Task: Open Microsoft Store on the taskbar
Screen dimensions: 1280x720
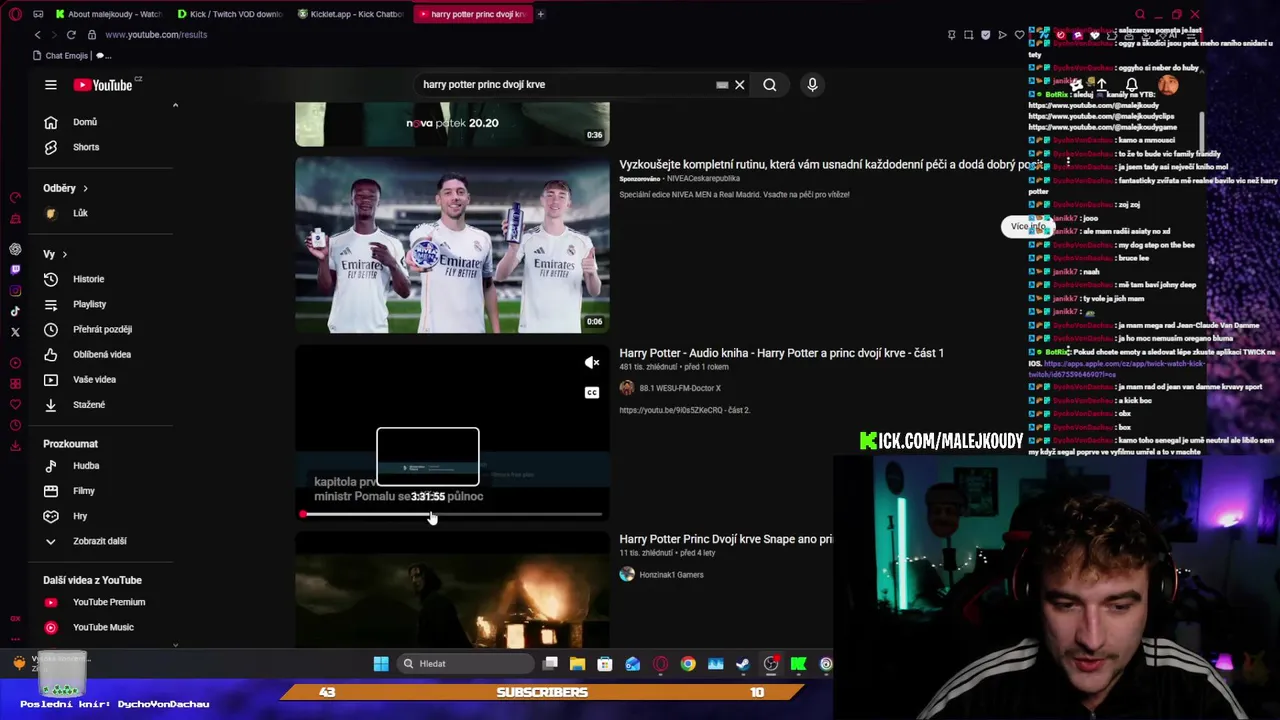Action: point(605,664)
